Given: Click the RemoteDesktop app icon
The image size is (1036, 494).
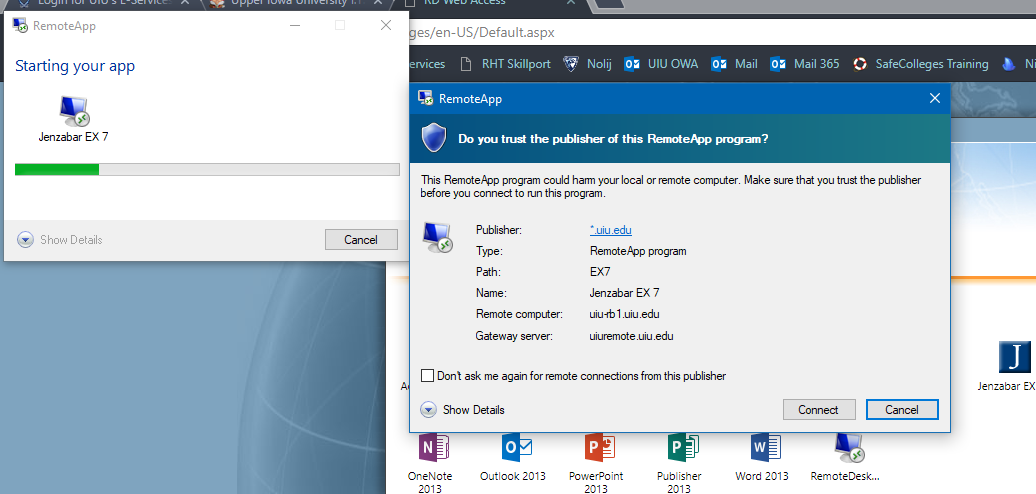Looking at the screenshot, I should (x=846, y=448).
